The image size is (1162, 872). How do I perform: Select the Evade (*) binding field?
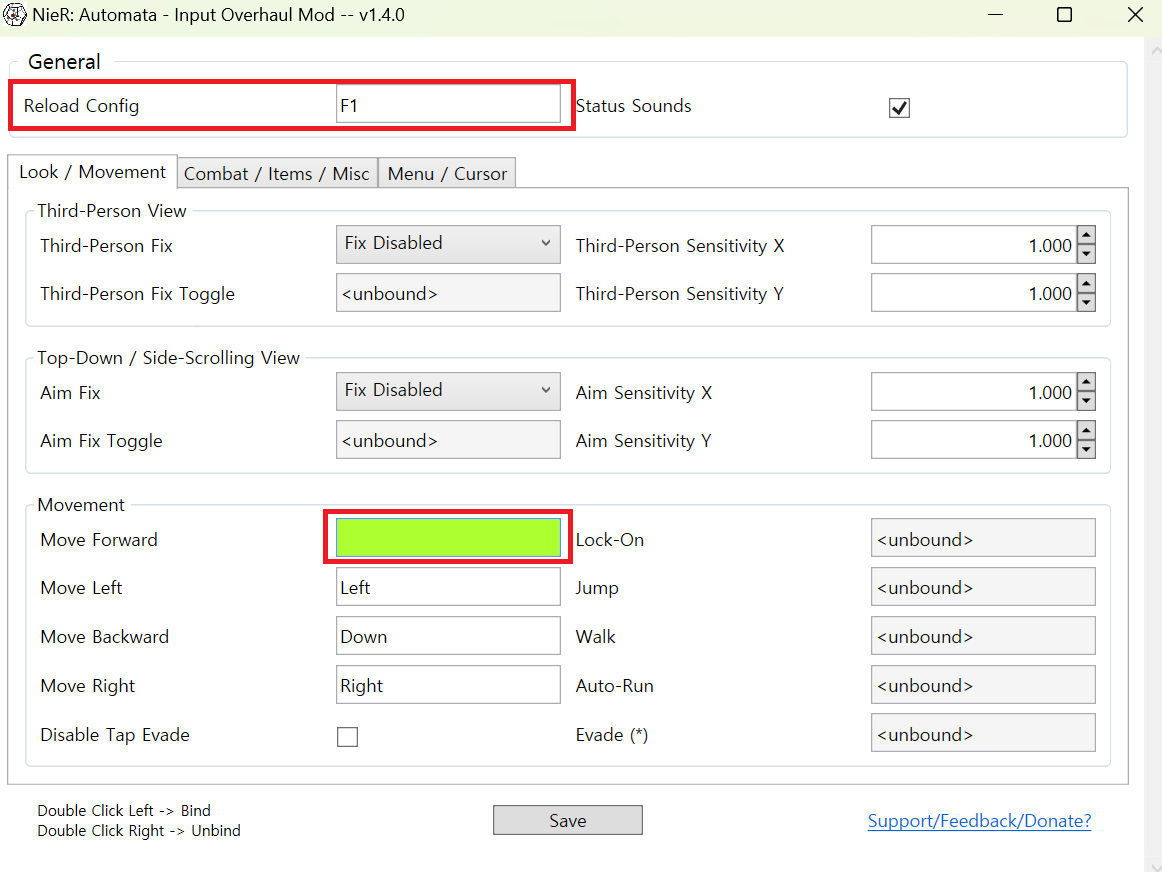click(x=983, y=733)
